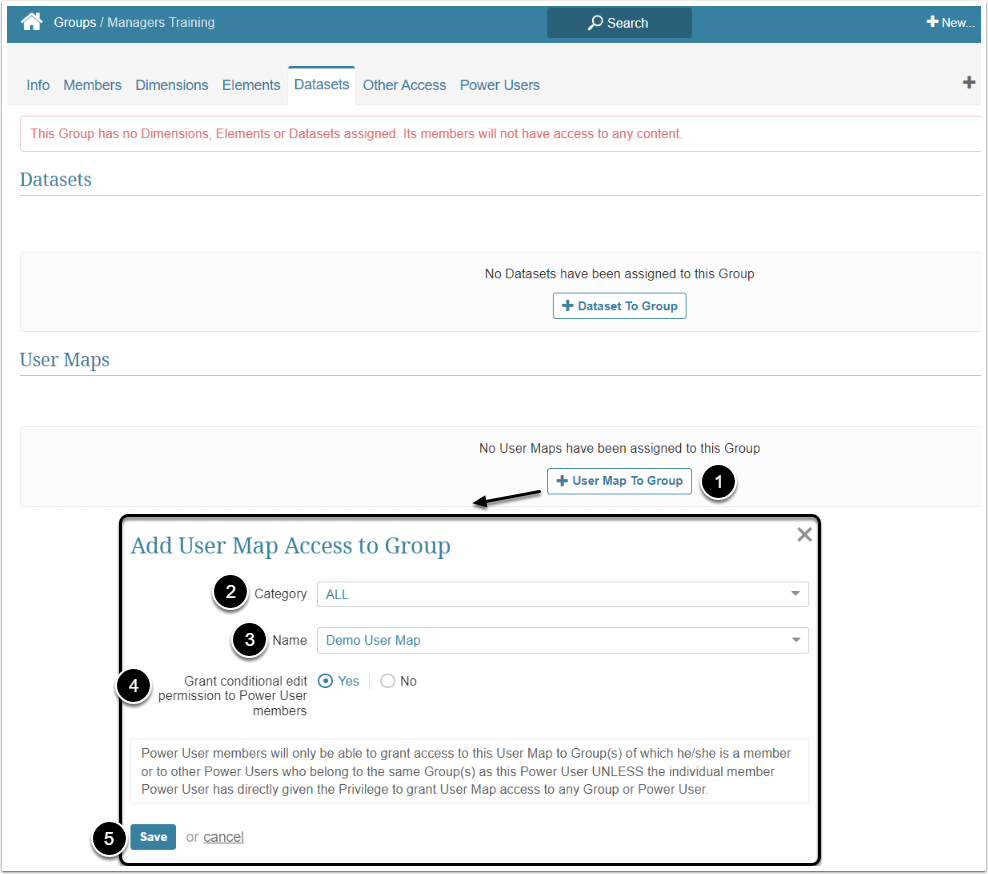988x874 pixels.
Task: Go to the home page icon
Action: click(x=32, y=22)
